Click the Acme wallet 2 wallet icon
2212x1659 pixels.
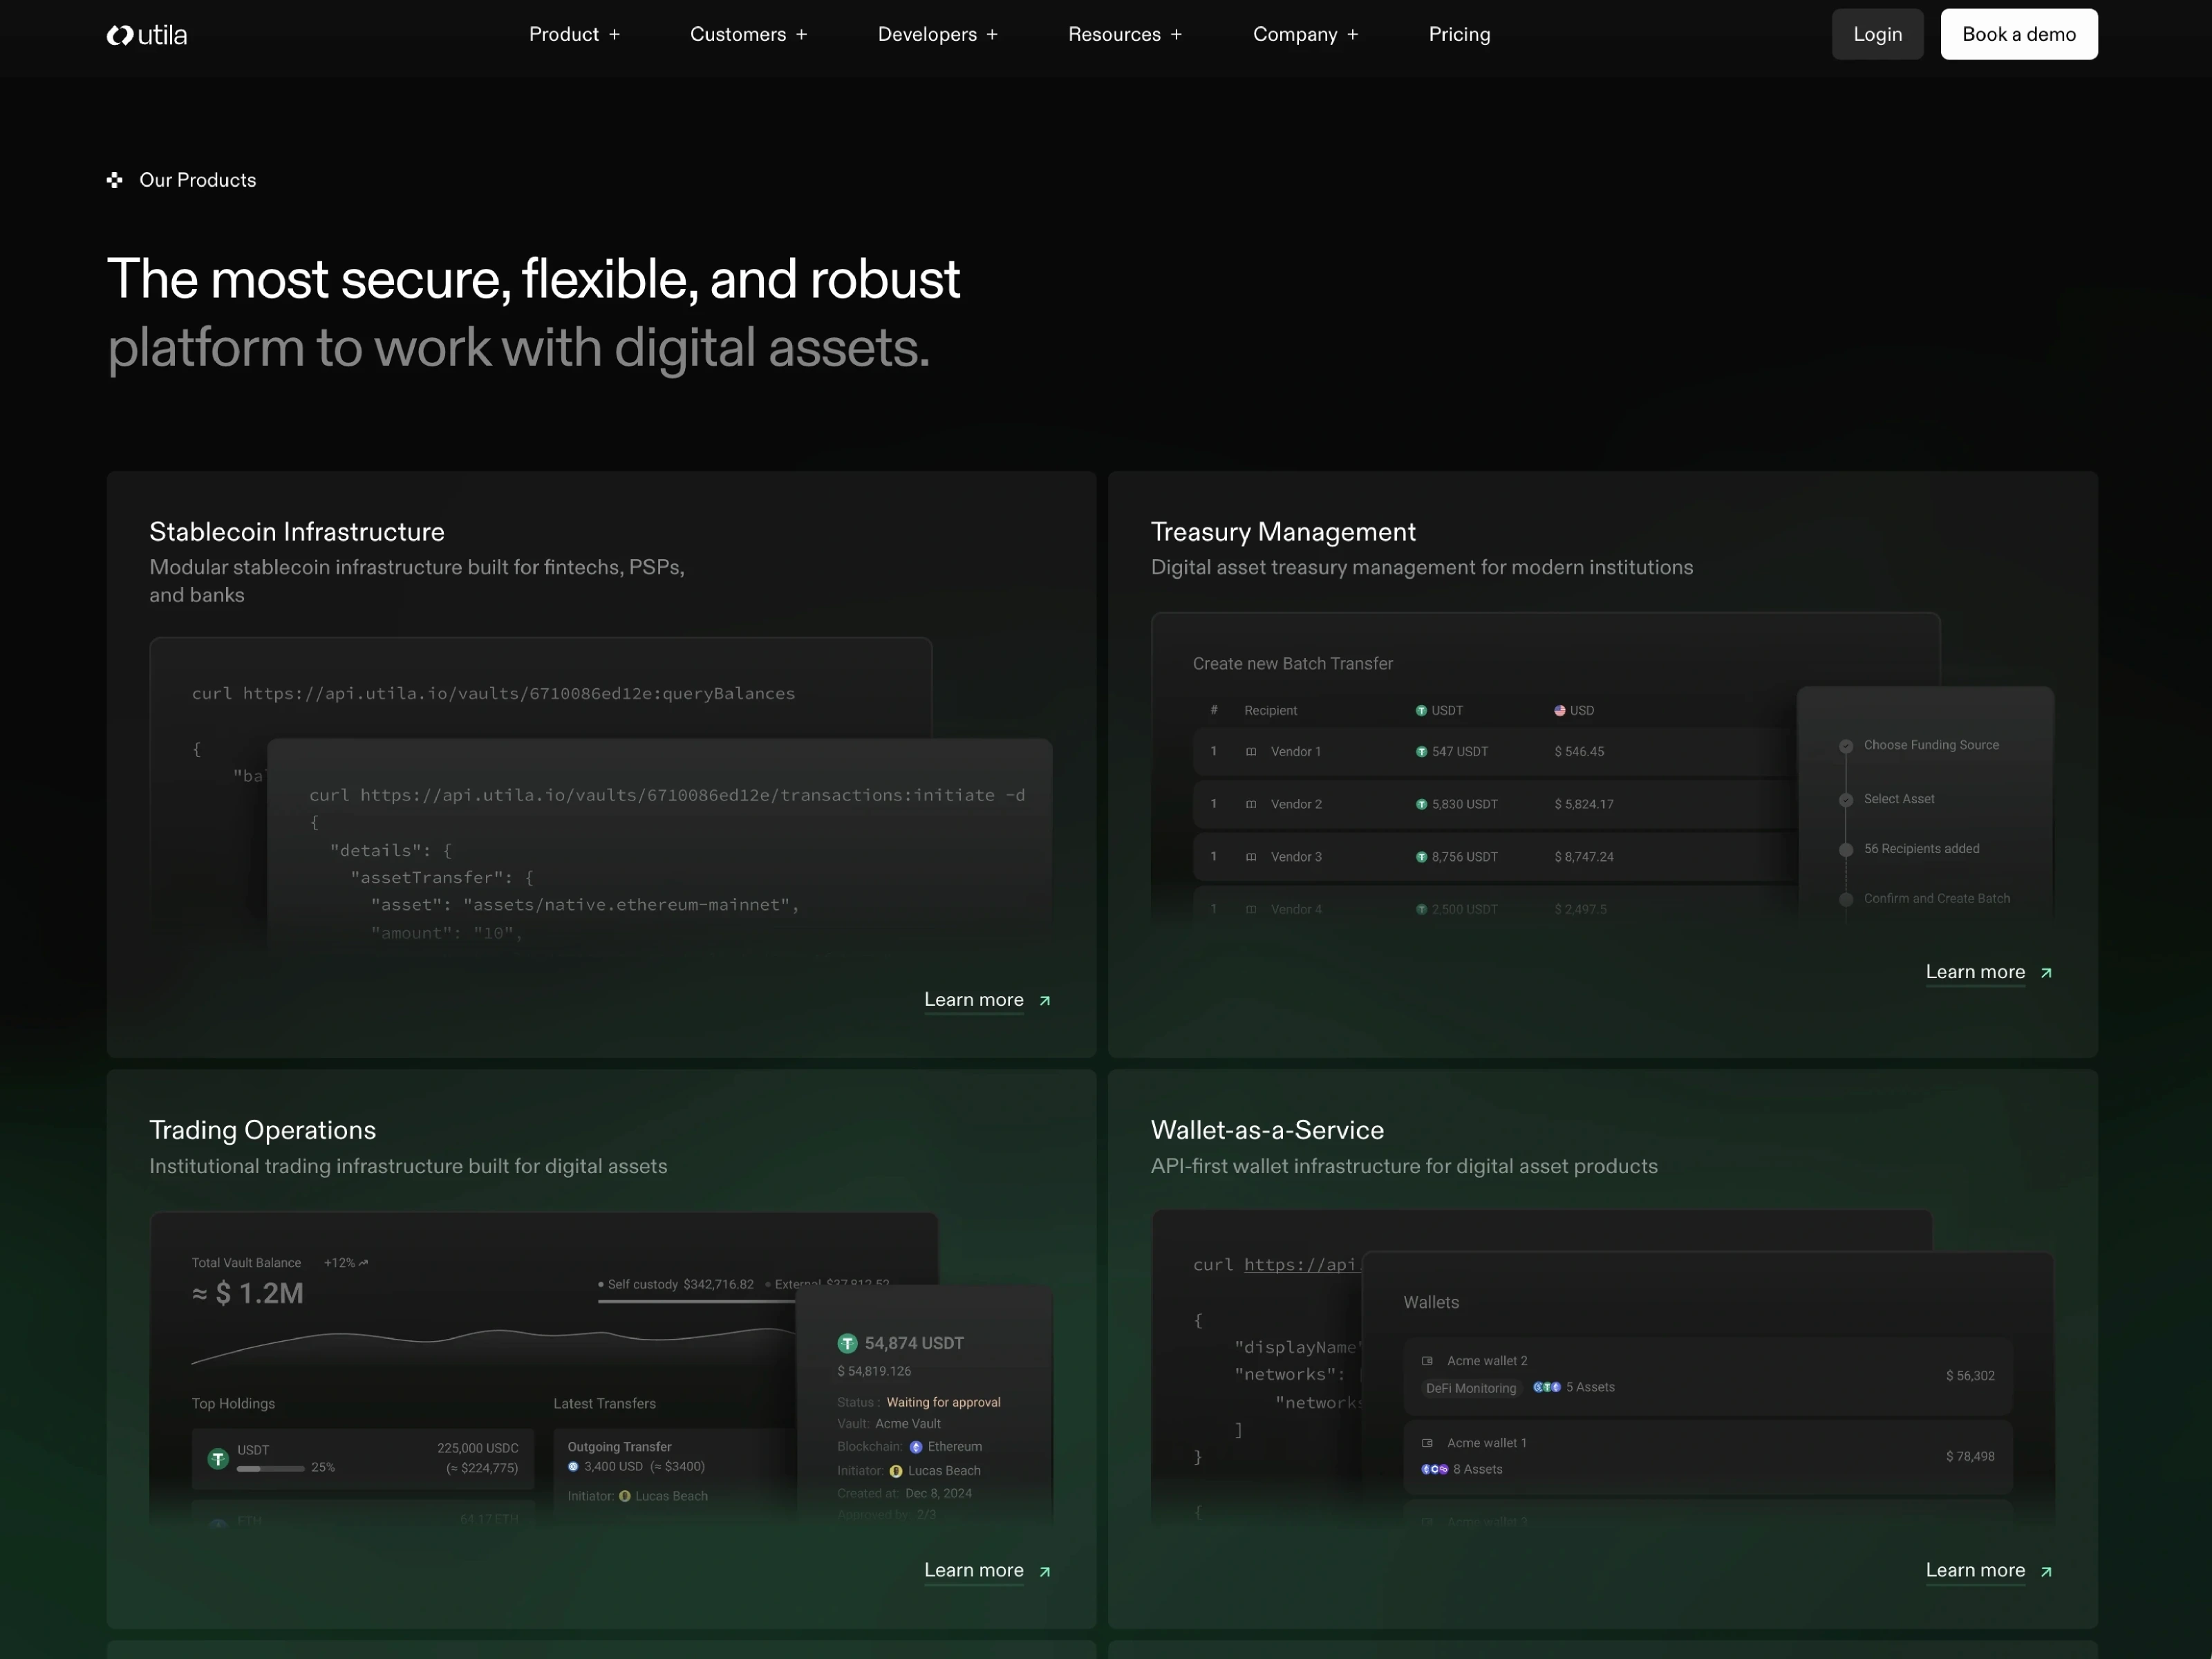click(1427, 1361)
